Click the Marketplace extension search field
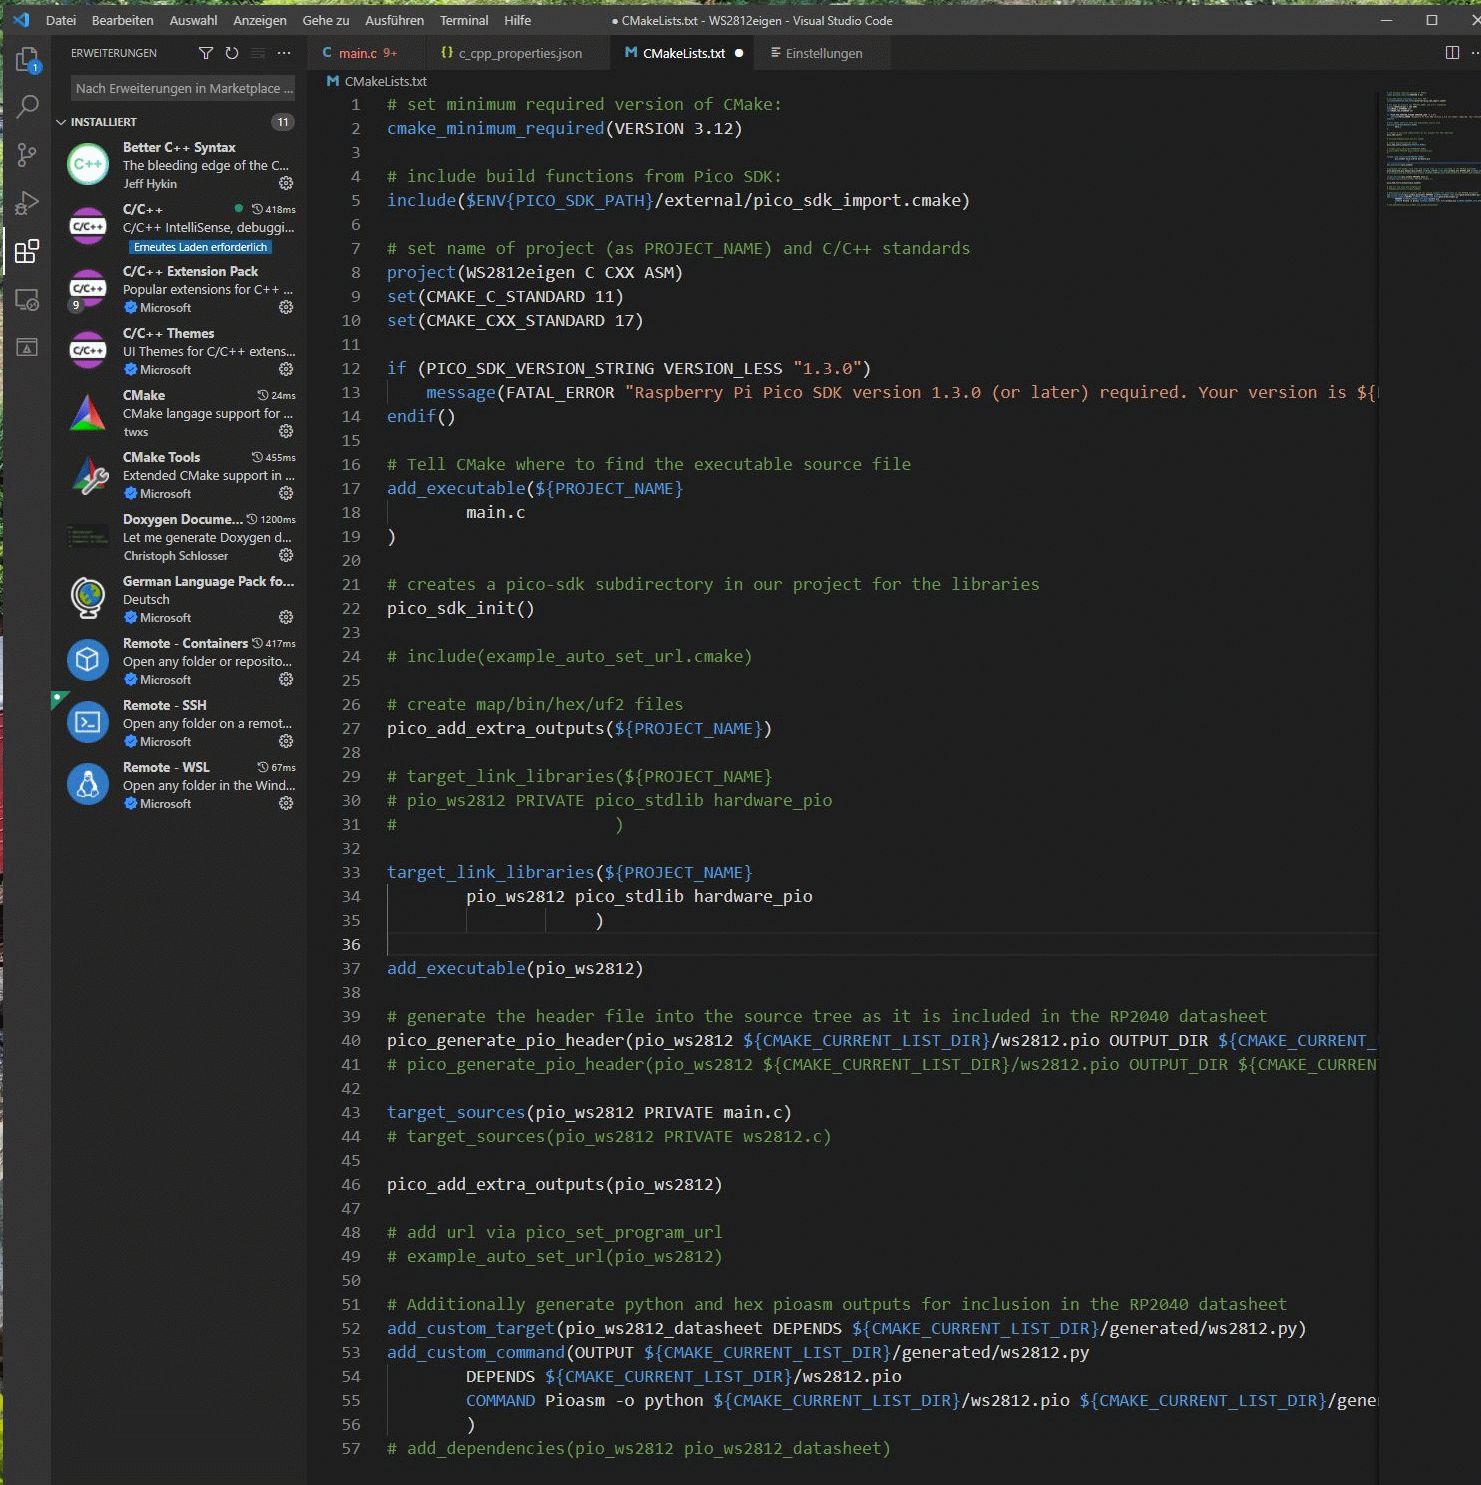Screen dimensions: 1481x1485 coord(184,88)
